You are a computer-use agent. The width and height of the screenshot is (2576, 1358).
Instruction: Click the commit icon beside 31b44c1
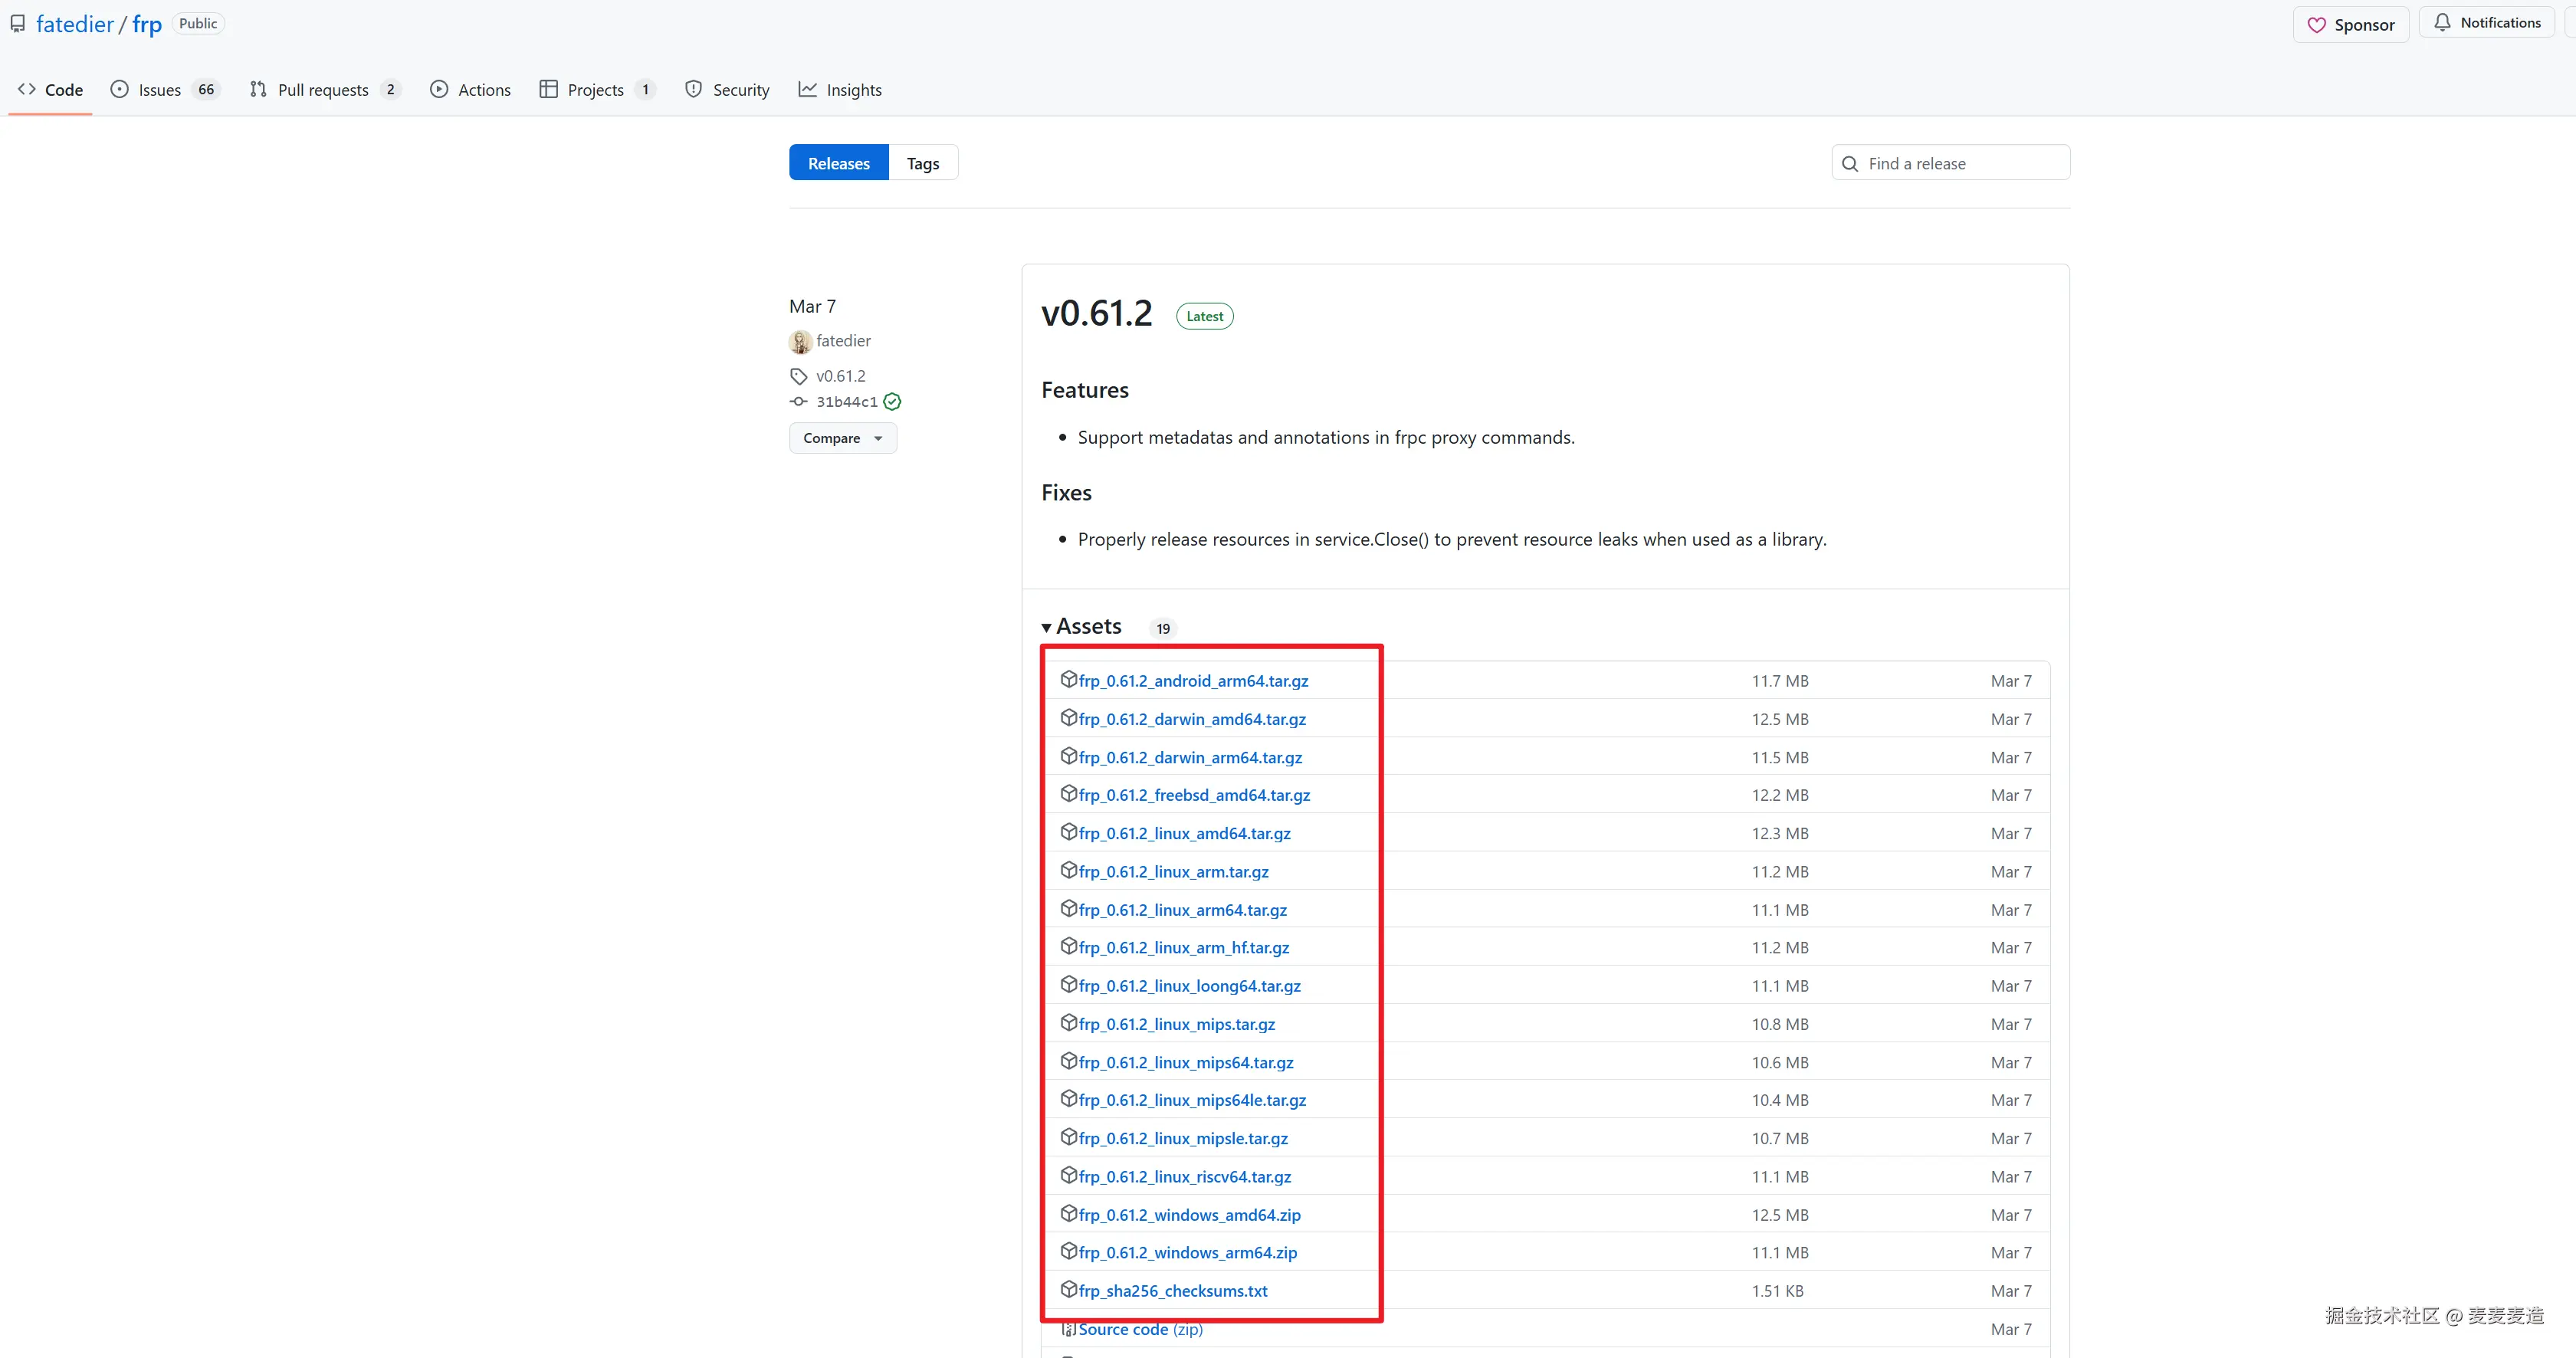[798, 402]
